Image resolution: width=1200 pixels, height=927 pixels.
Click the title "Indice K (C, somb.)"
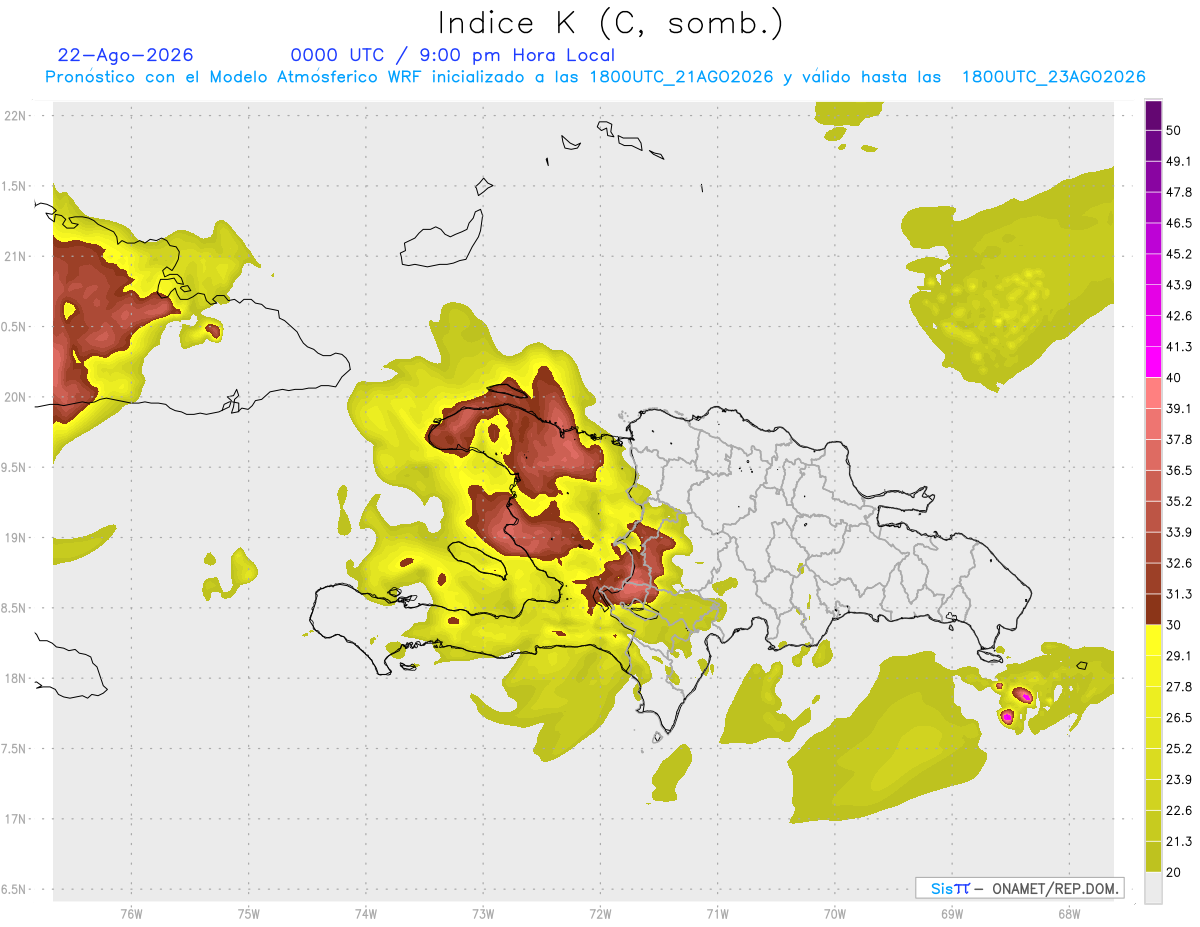pyautogui.click(x=610, y=23)
